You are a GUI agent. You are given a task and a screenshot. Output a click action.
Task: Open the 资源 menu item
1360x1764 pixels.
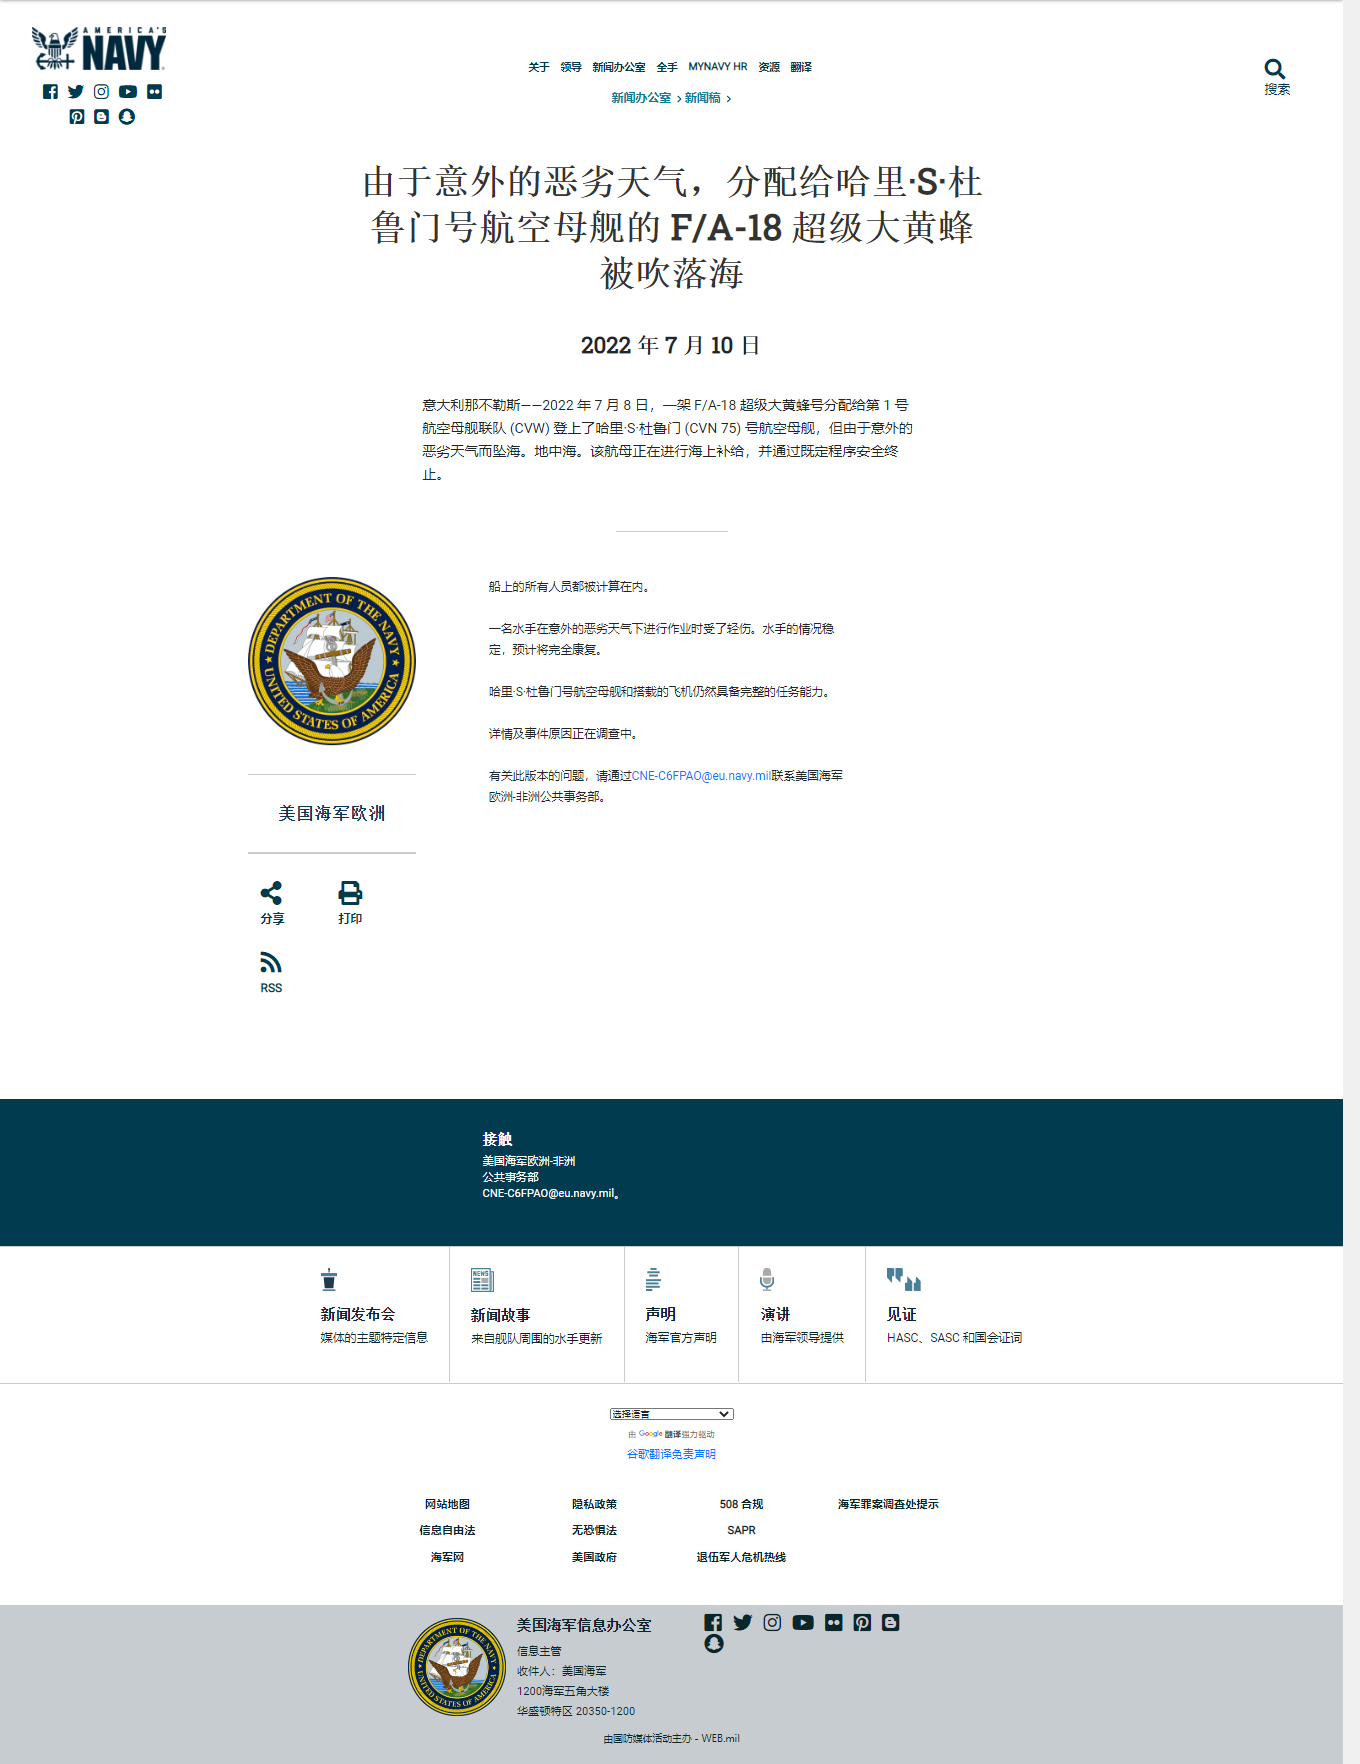(769, 67)
